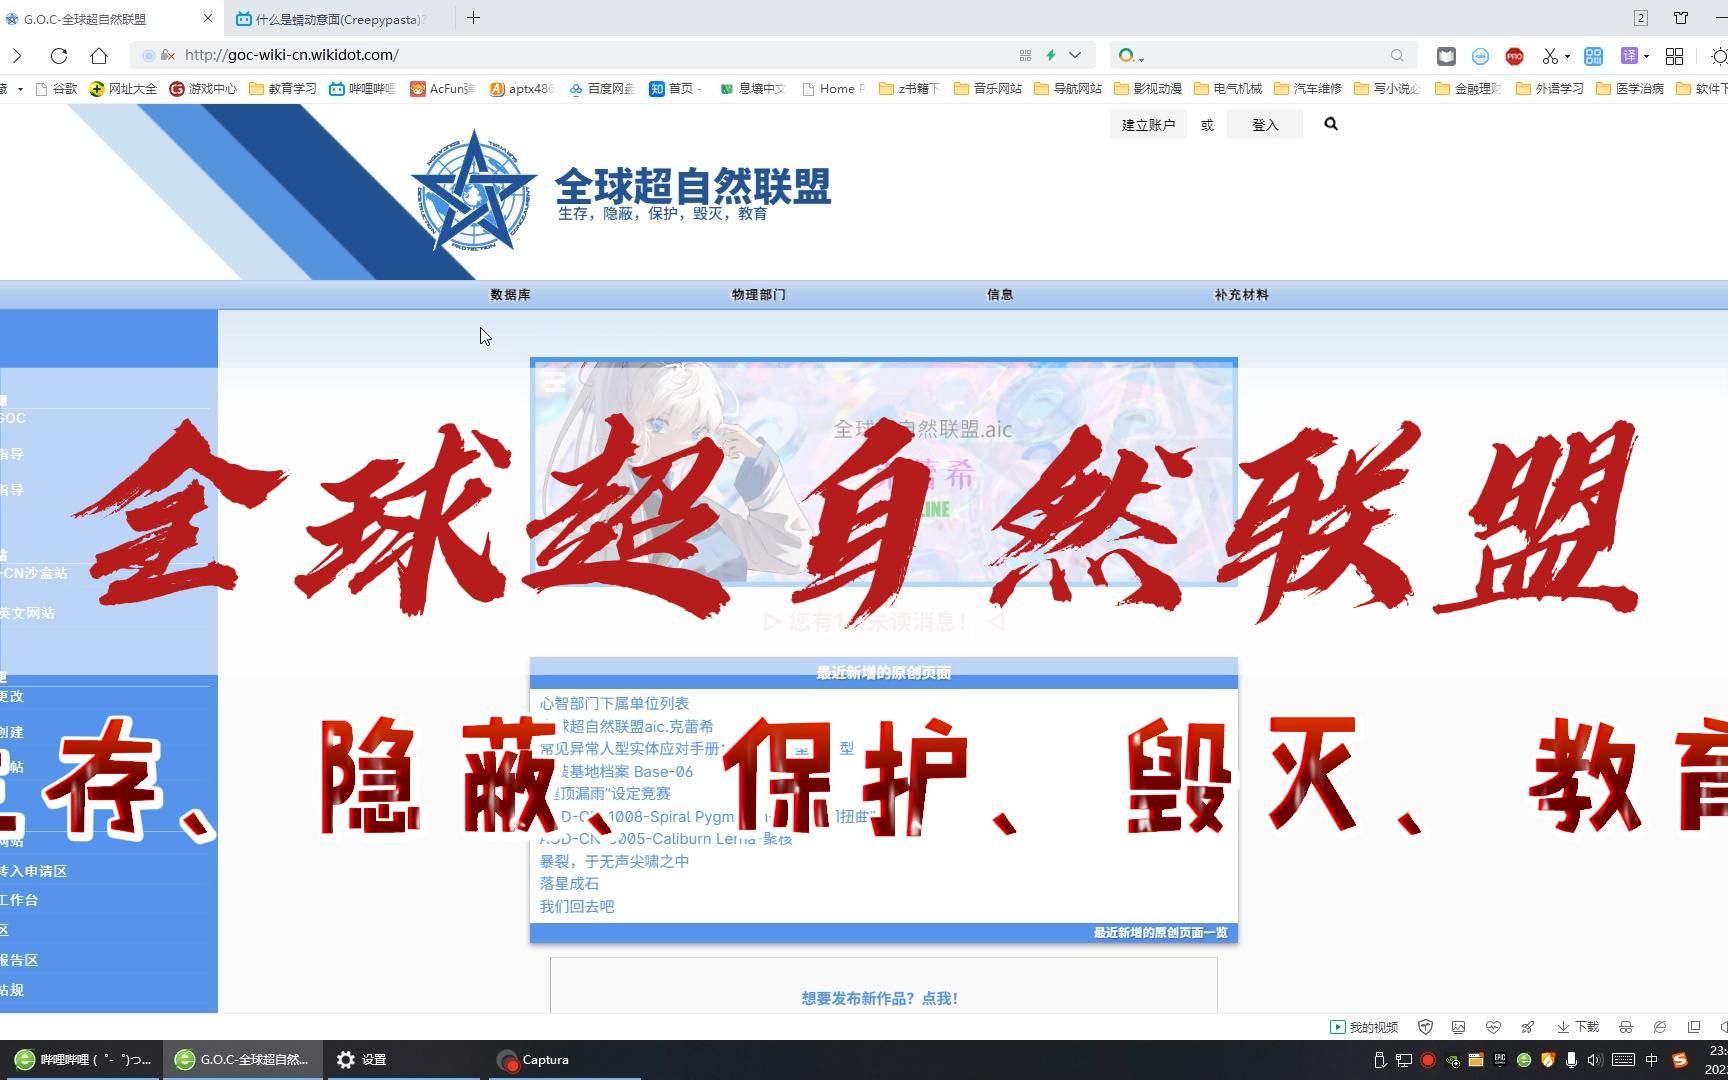
Task: Open the picture viewer icon in status bar
Action: click(1459, 1027)
